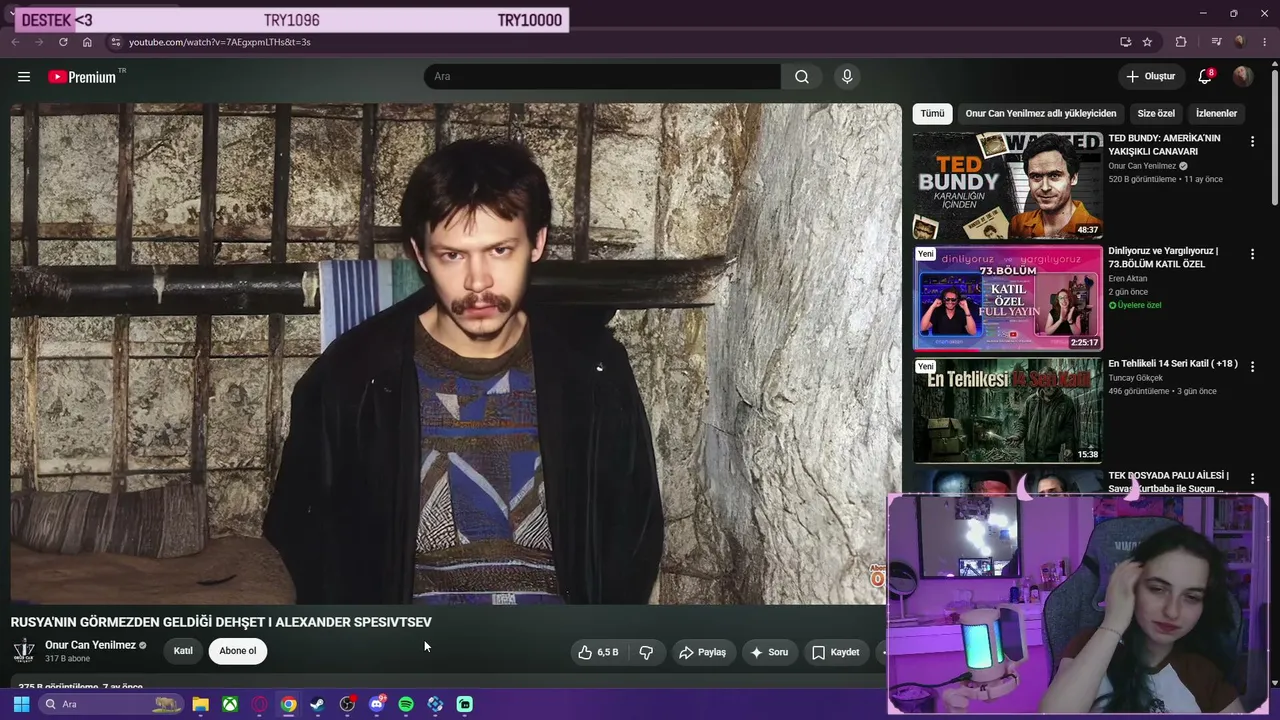
Task: Open the TED BUNDY: AMERİKA'NIN YAKIŞIKLI CANAVARI title
Action: 1164,145
